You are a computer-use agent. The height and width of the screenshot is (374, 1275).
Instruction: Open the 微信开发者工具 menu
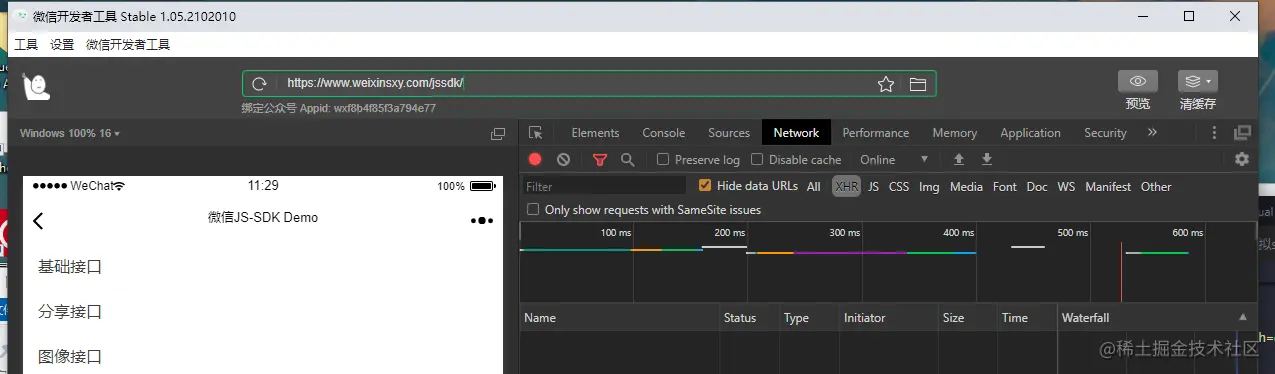128,45
